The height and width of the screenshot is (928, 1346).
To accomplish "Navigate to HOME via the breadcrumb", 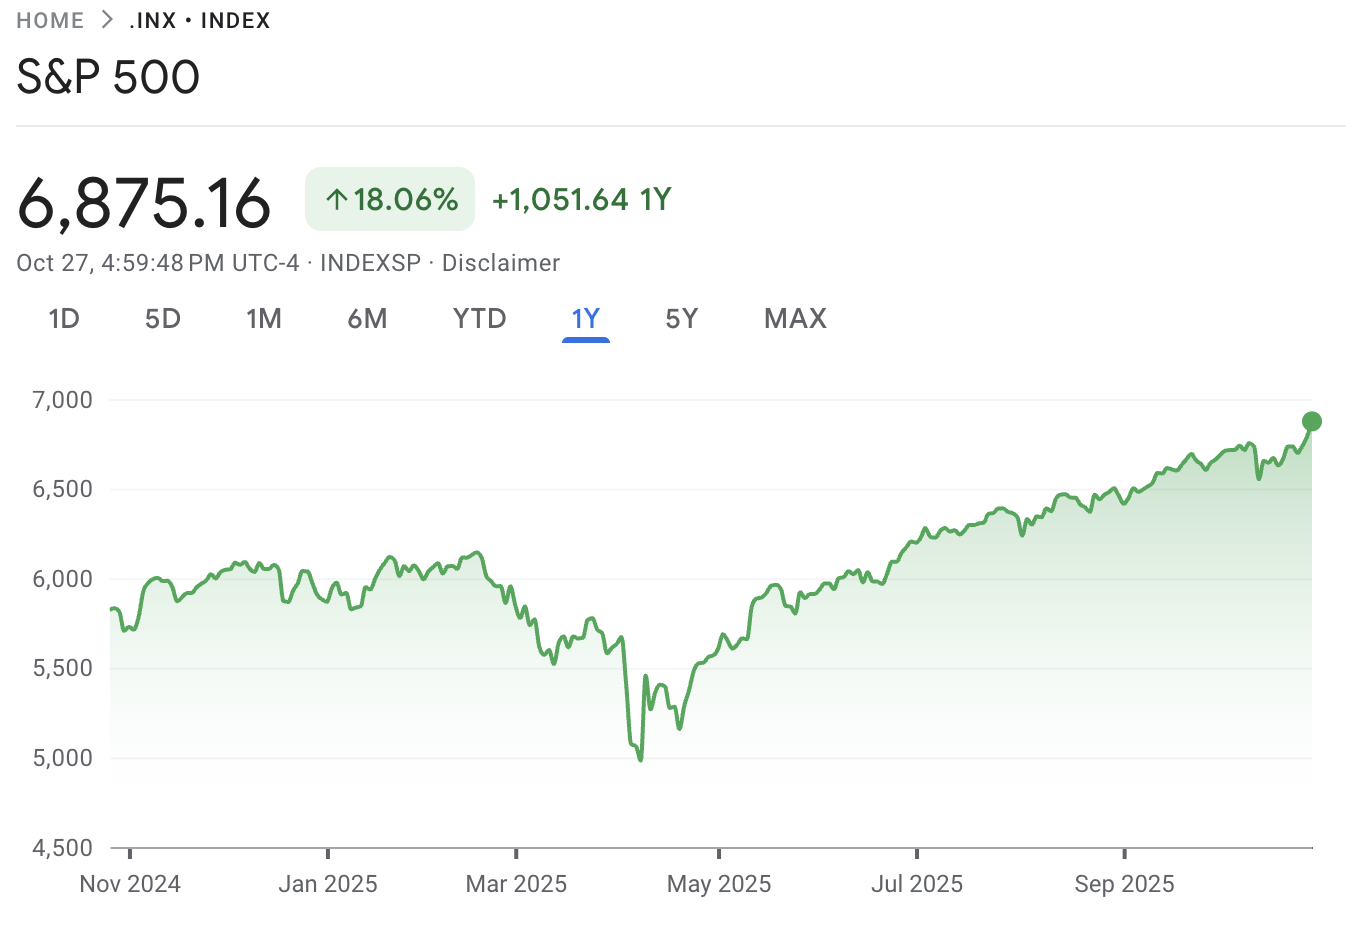I will pos(50,20).
